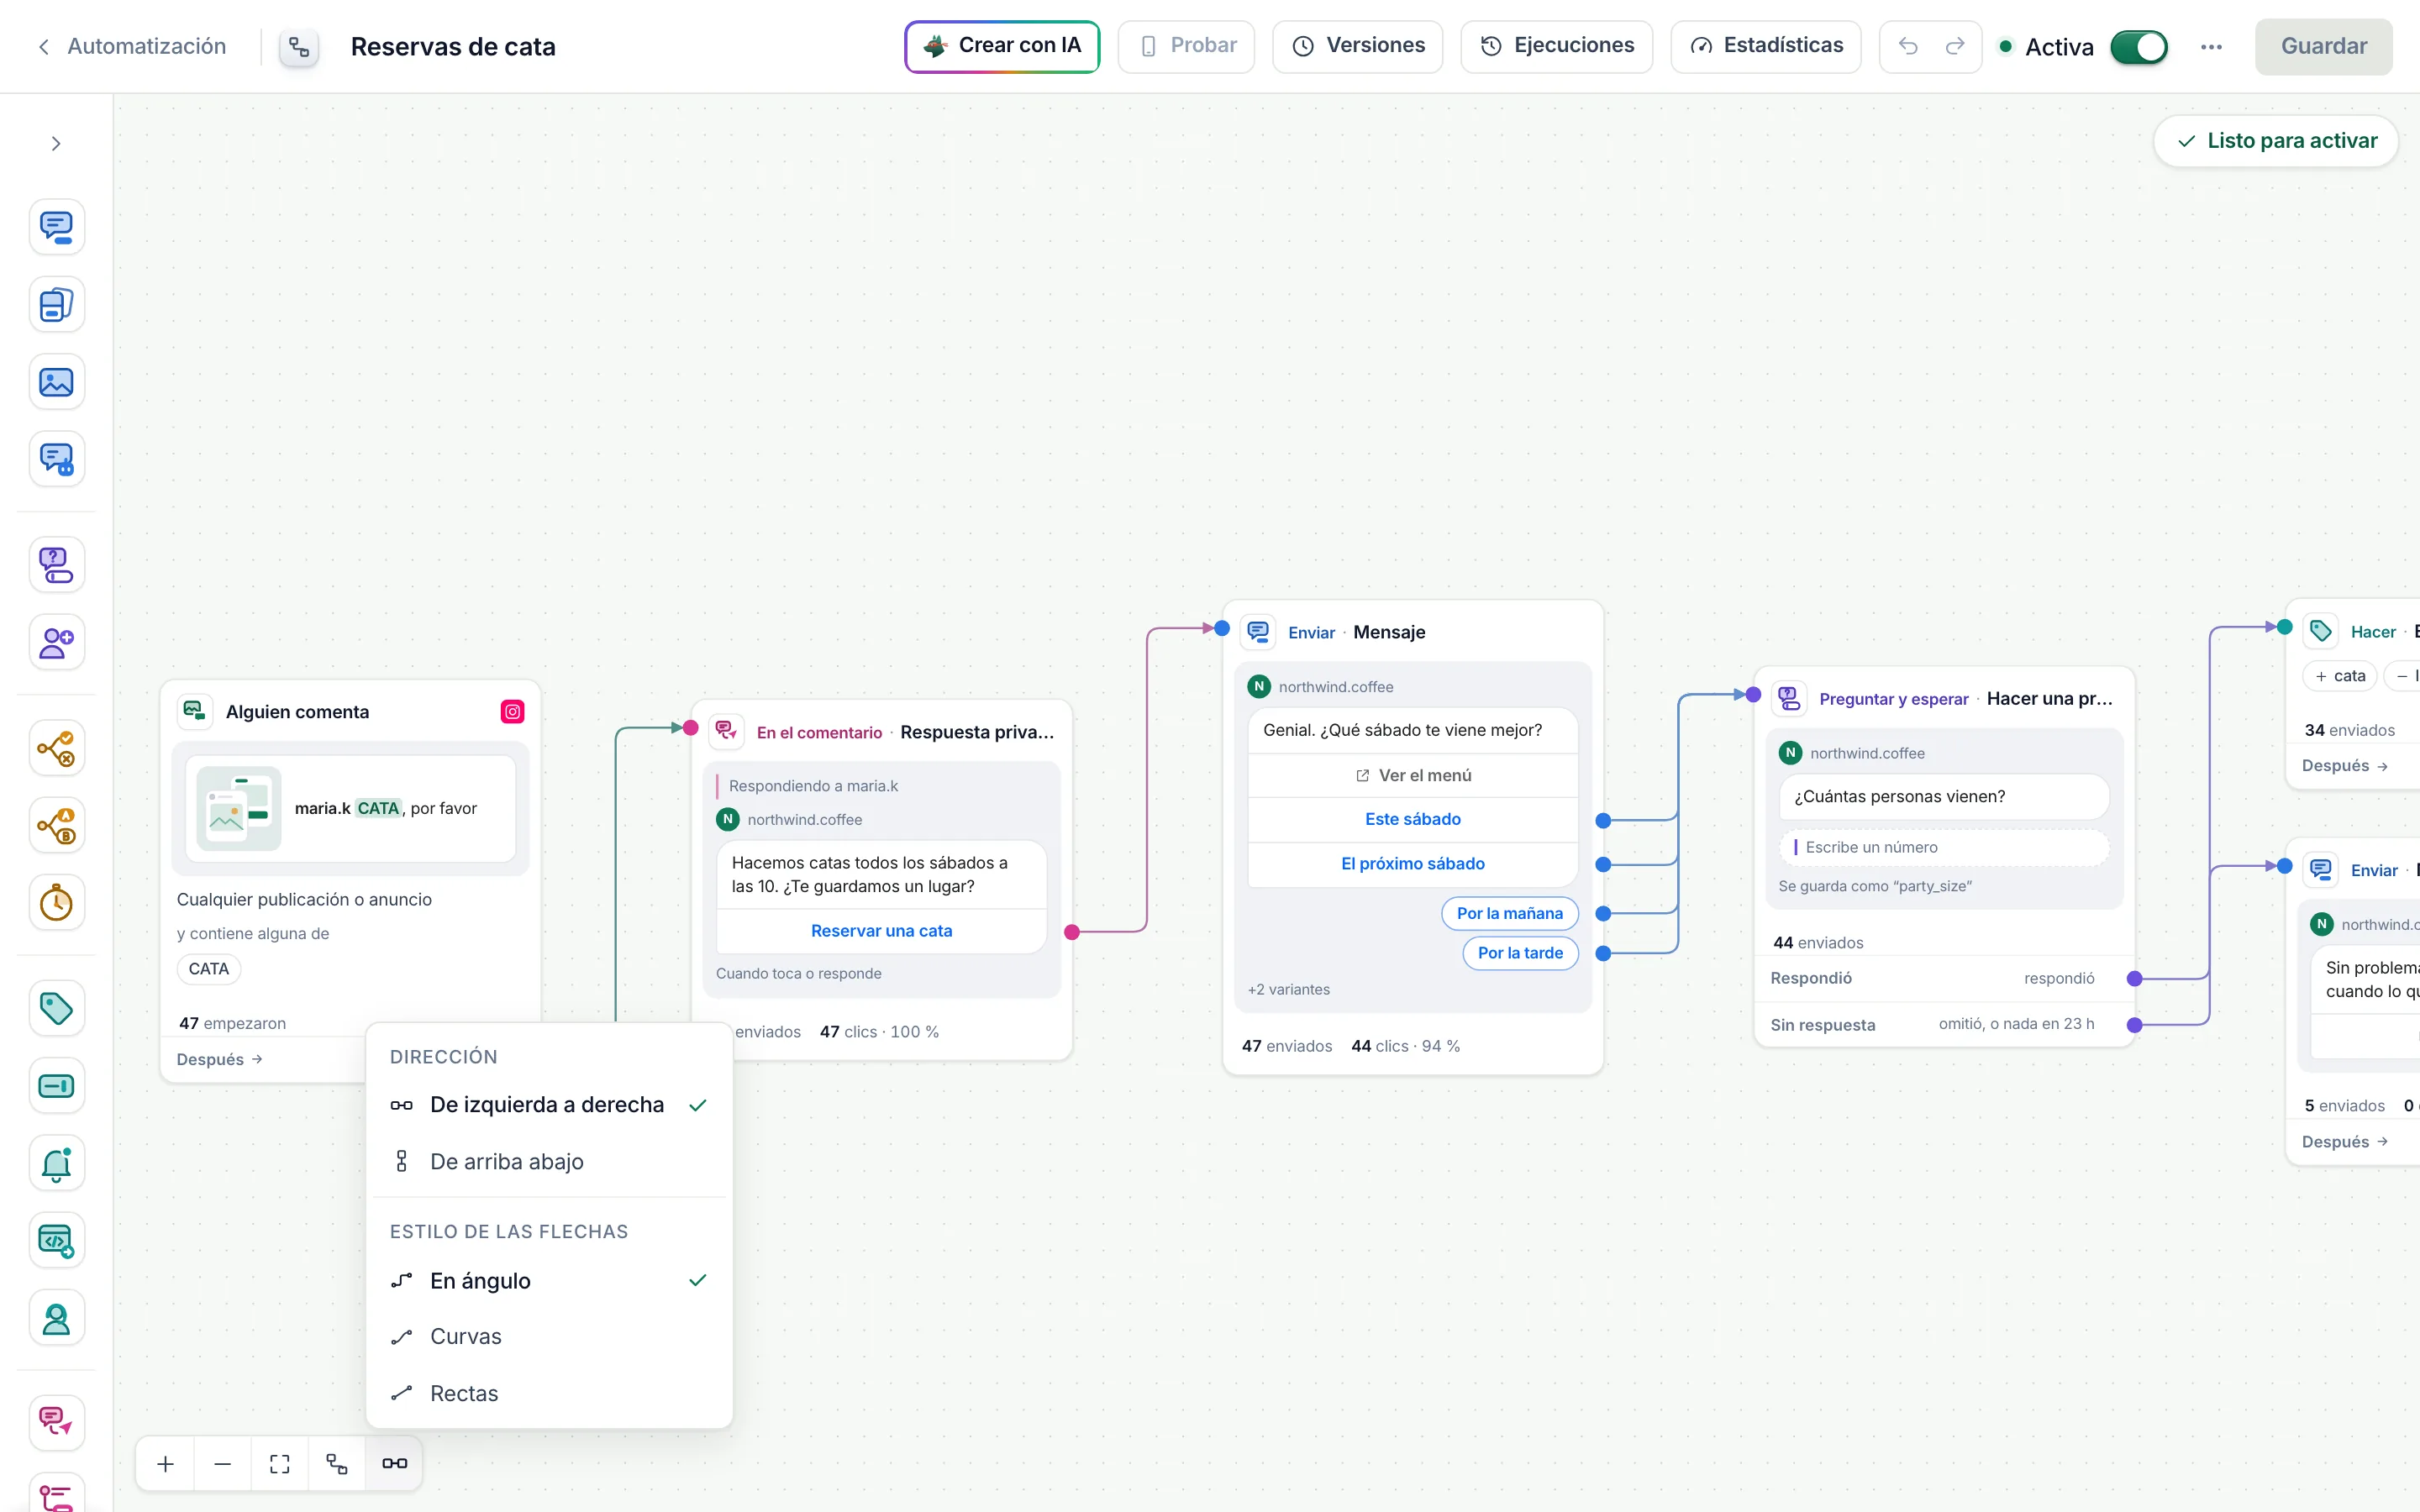2420x1512 pixels.
Task: Open the more options ellipsis menu
Action: coord(2211,47)
